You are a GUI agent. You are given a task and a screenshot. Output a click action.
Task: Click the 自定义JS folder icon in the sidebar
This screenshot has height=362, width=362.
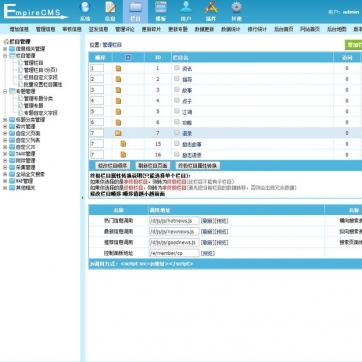[12, 147]
